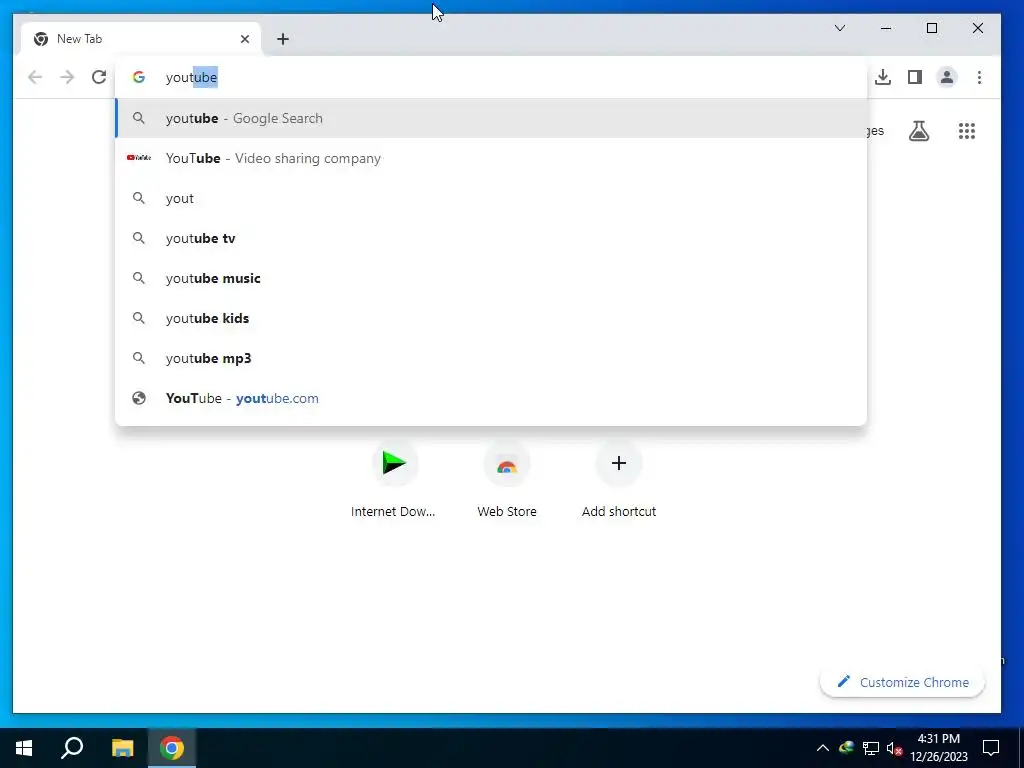Click the YouTube logo in suggestion
Screen dimensions: 1024x768
click(x=138, y=157)
